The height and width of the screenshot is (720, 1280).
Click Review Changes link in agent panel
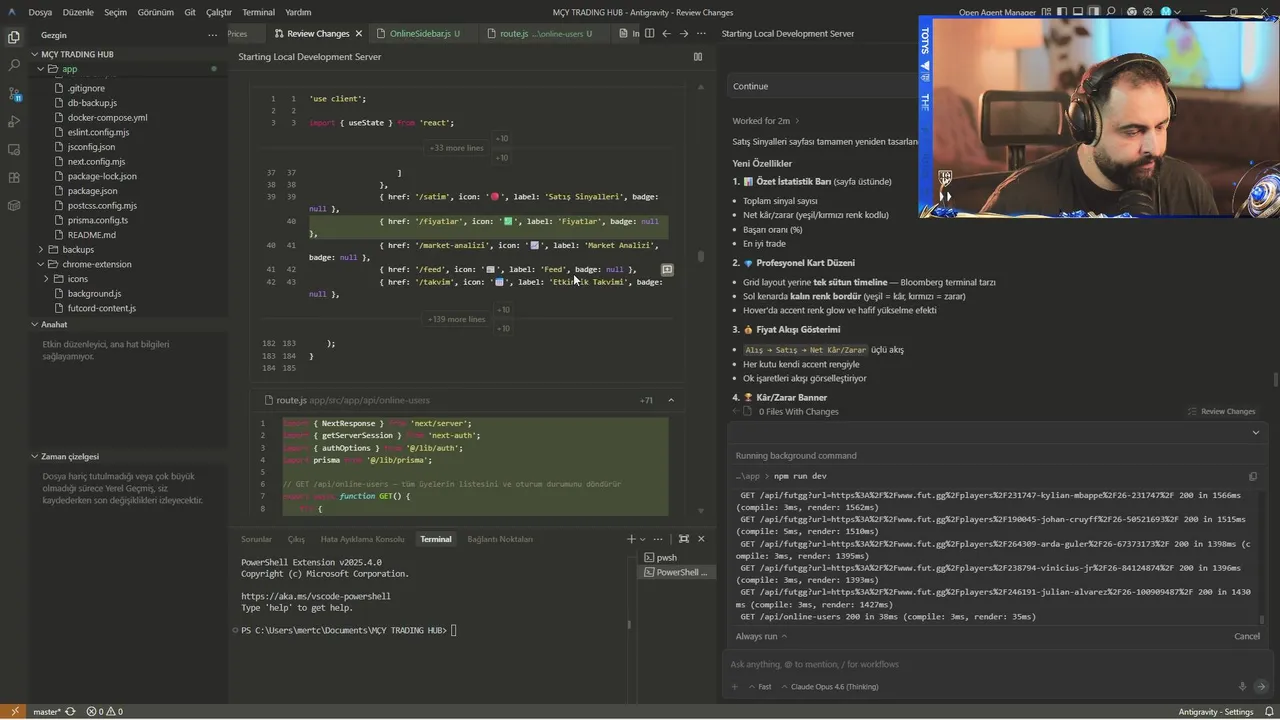1221,411
